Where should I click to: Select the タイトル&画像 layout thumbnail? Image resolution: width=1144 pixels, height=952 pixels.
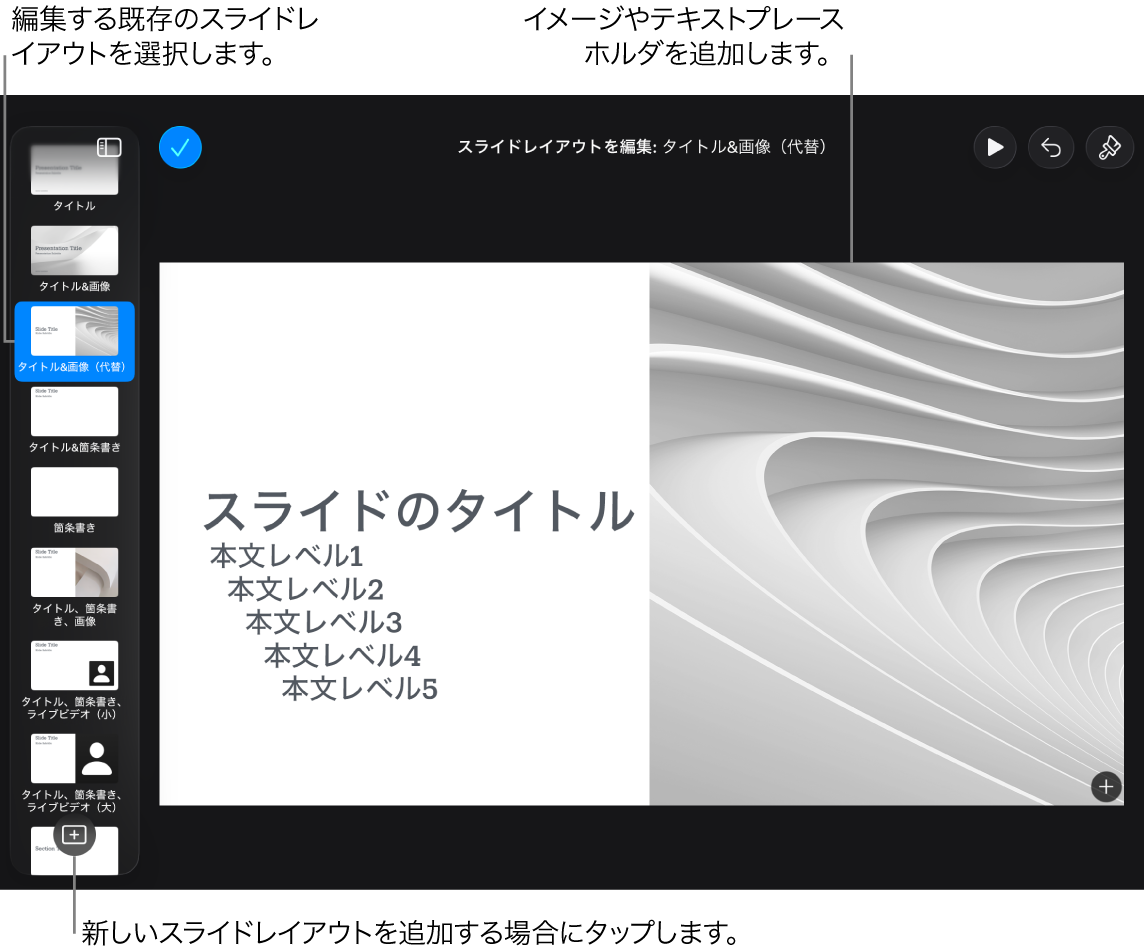74,250
